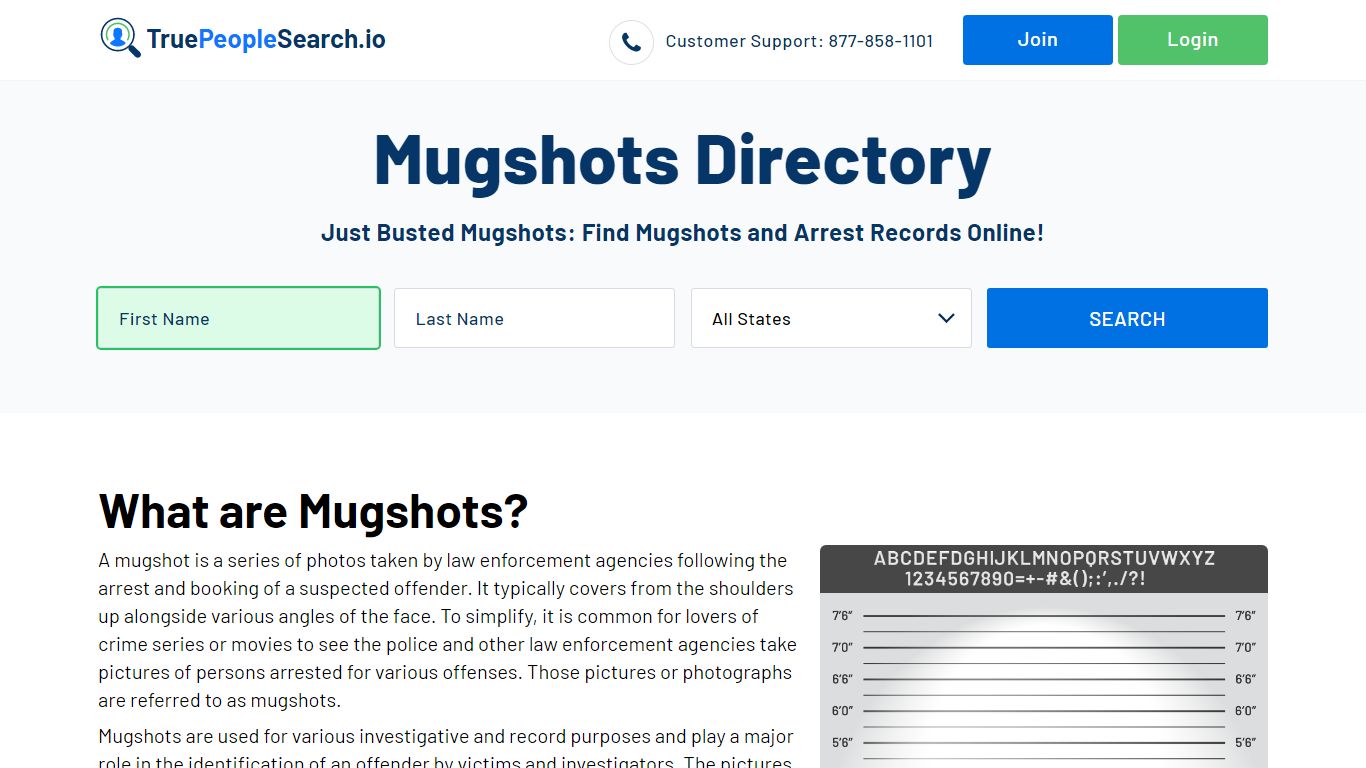The image size is (1366, 768).
Task: Click the paragraph starting 'A mugshot is a series'
Action: click(448, 630)
